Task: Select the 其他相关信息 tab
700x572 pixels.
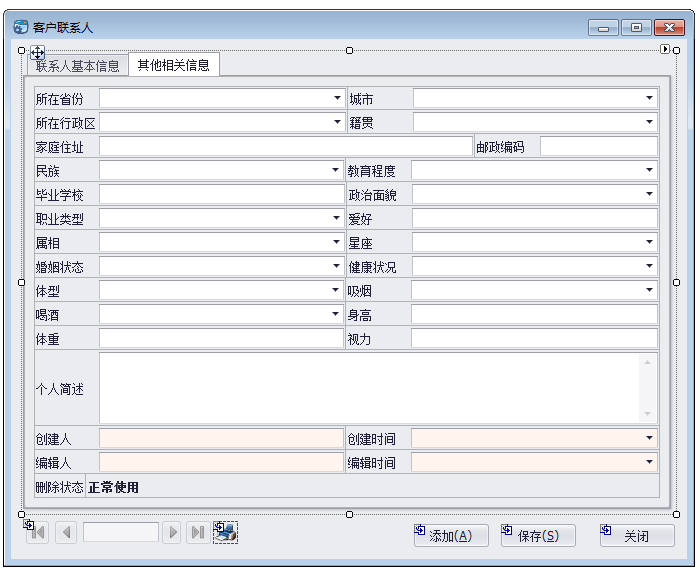Action: pyautogui.click(x=174, y=65)
